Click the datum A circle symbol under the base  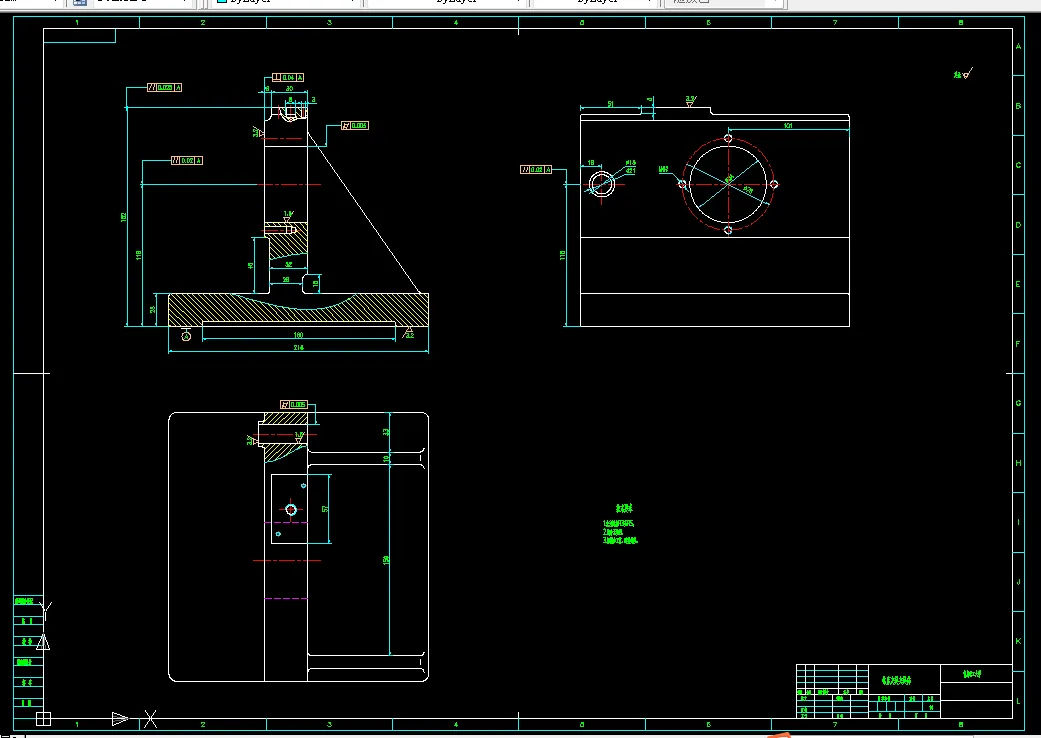coord(186,336)
